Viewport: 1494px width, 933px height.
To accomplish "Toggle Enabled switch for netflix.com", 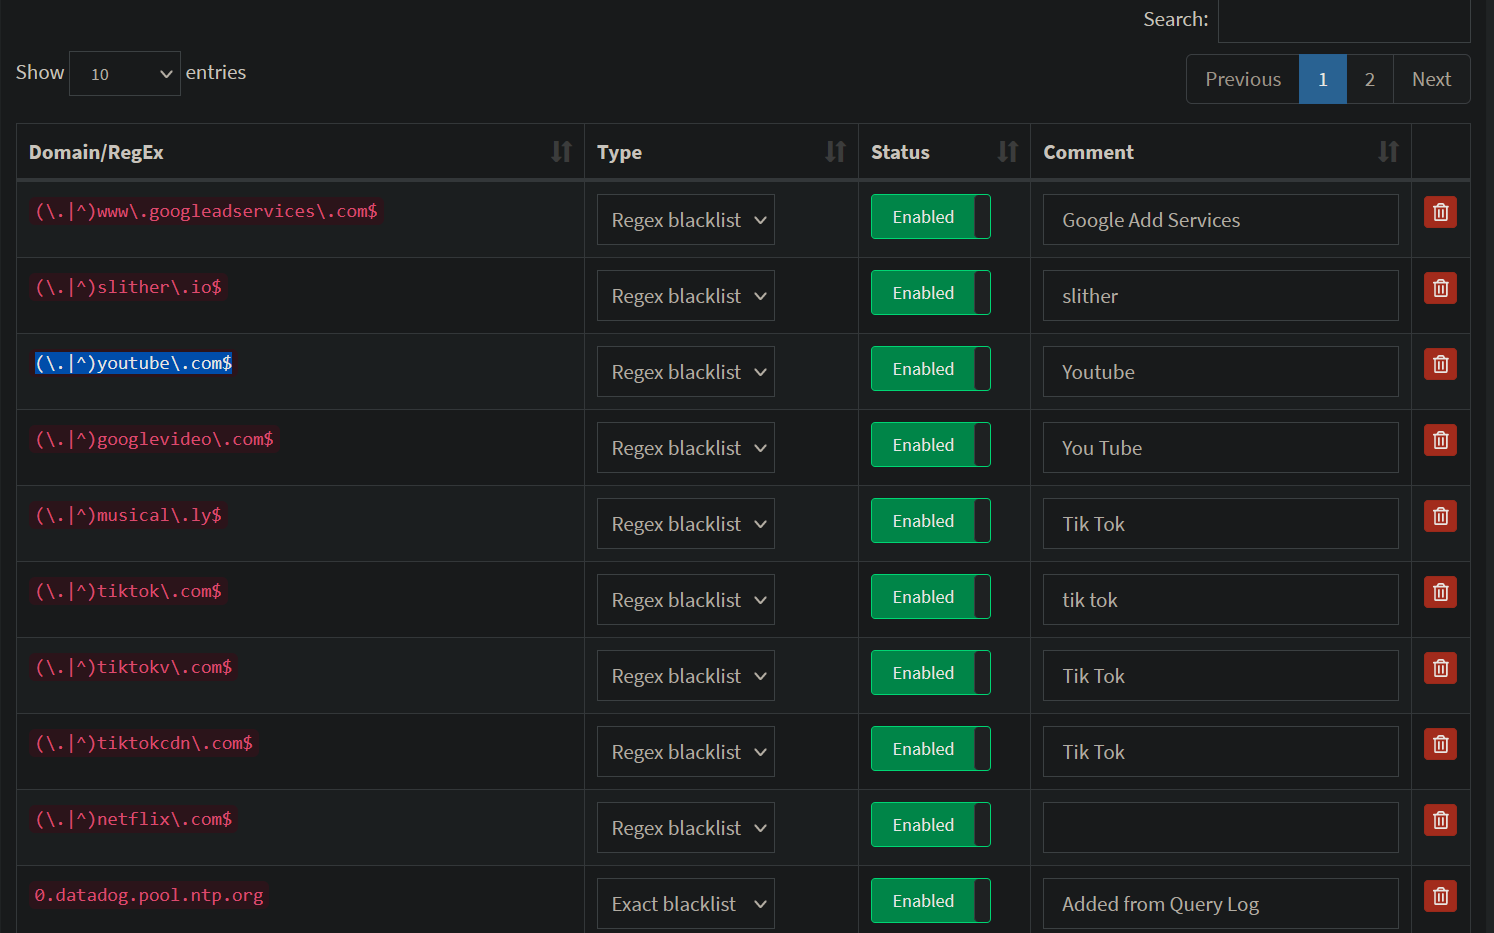I will tap(931, 825).
